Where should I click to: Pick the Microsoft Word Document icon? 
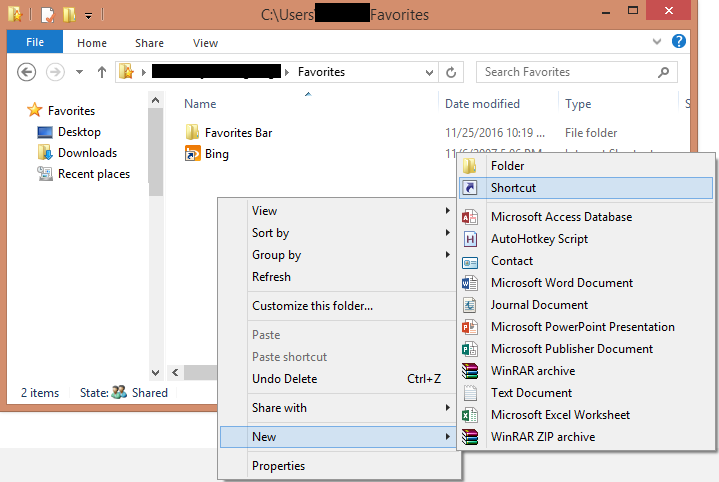click(x=470, y=283)
